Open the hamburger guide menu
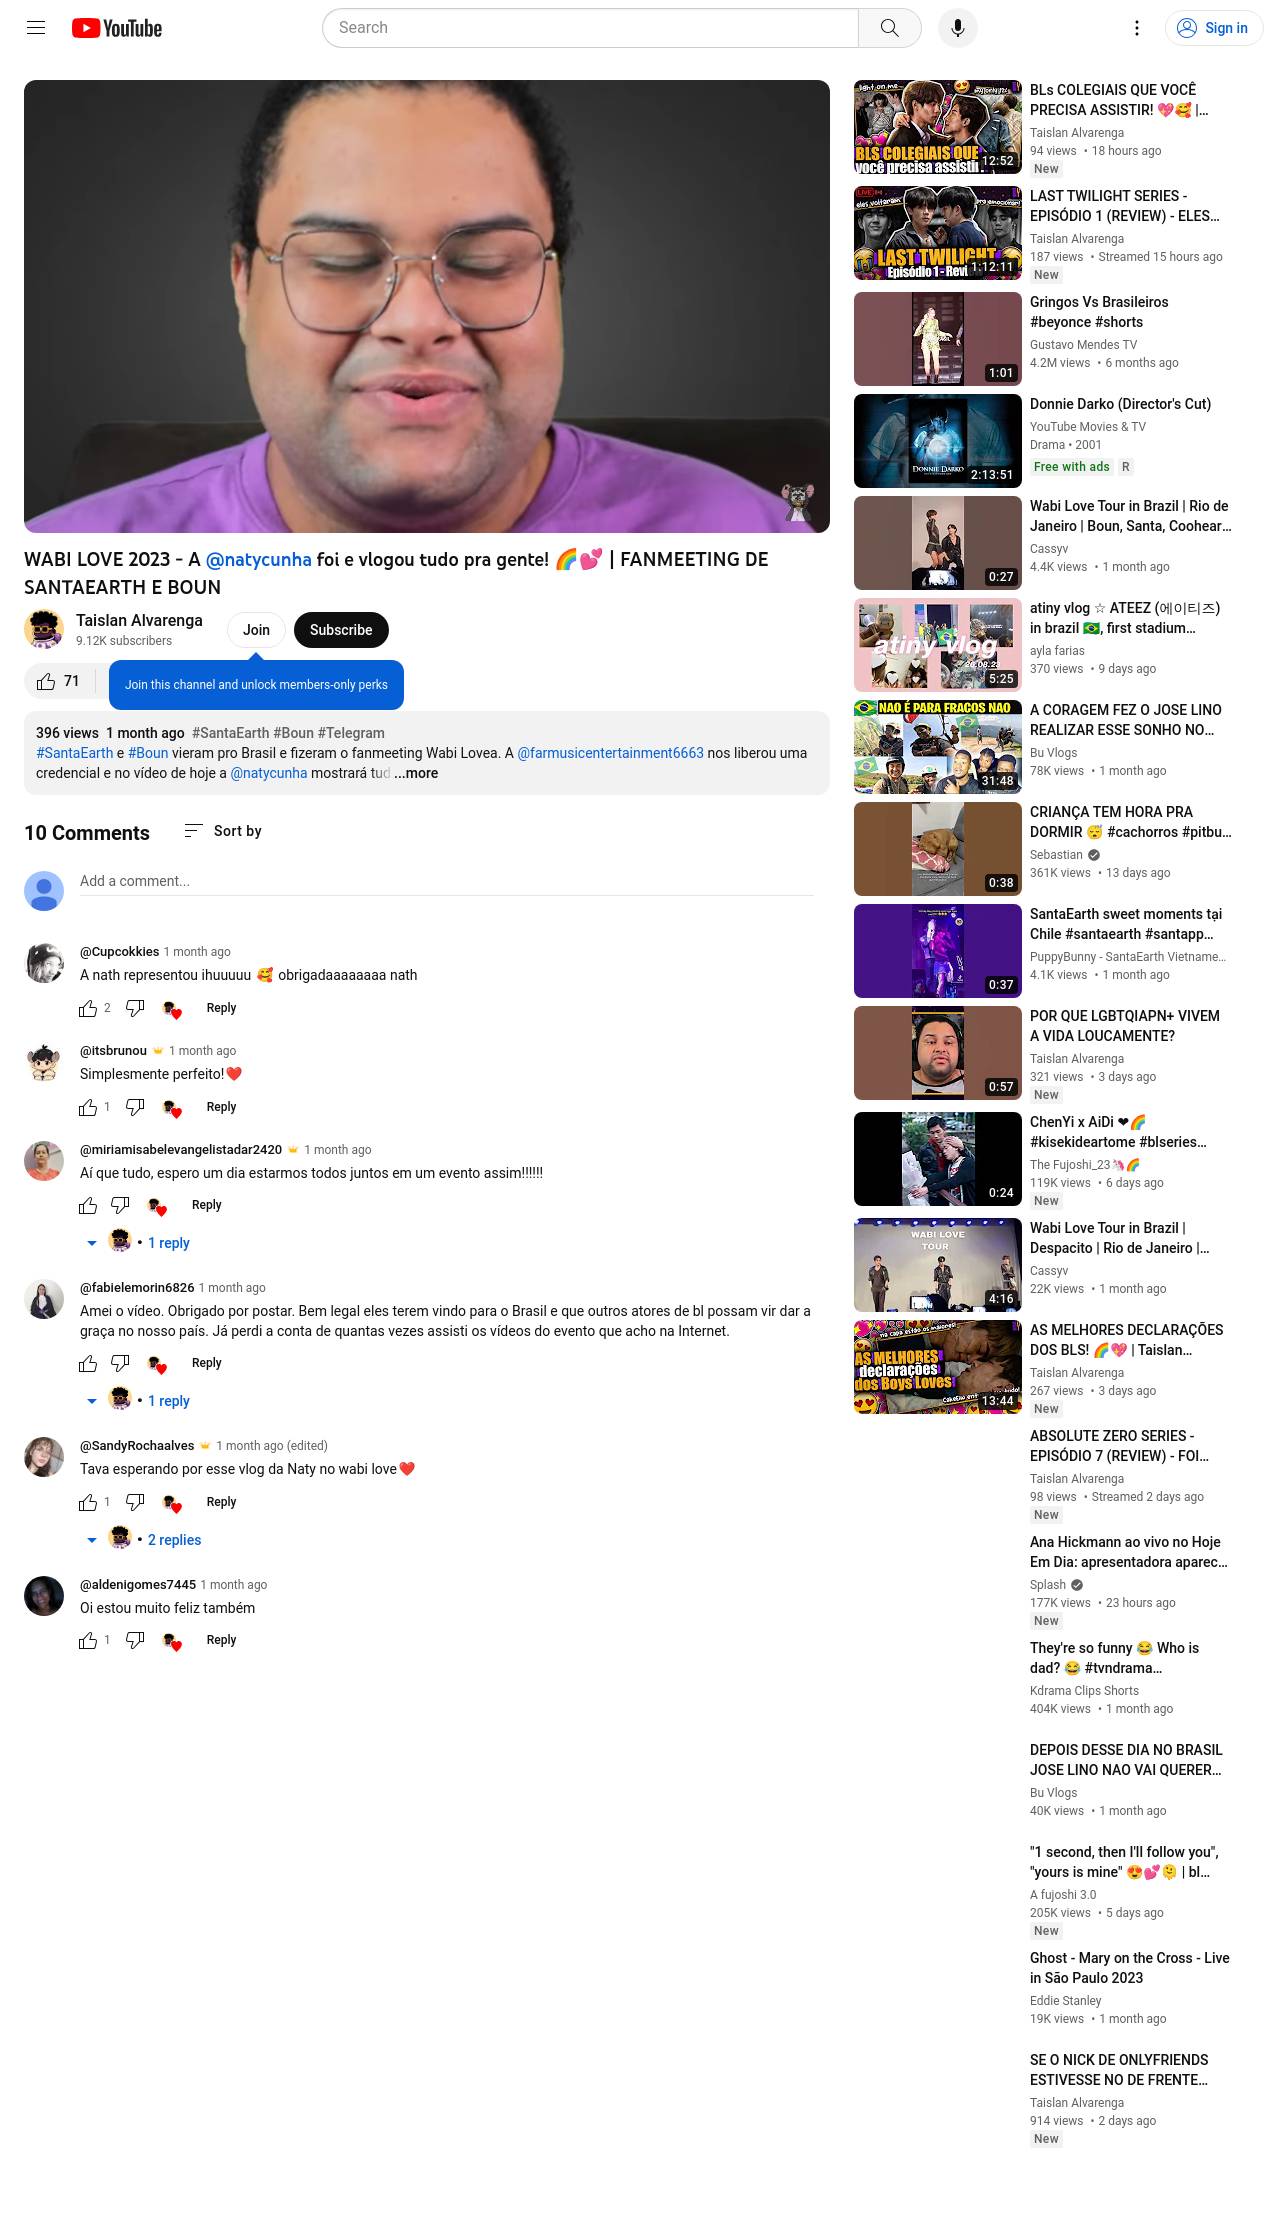 pyautogui.click(x=36, y=28)
